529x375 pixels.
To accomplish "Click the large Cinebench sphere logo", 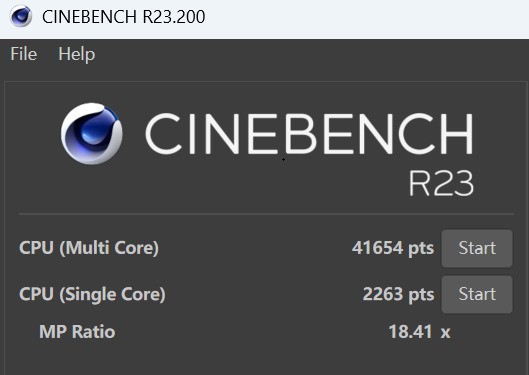I will [x=92, y=134].
